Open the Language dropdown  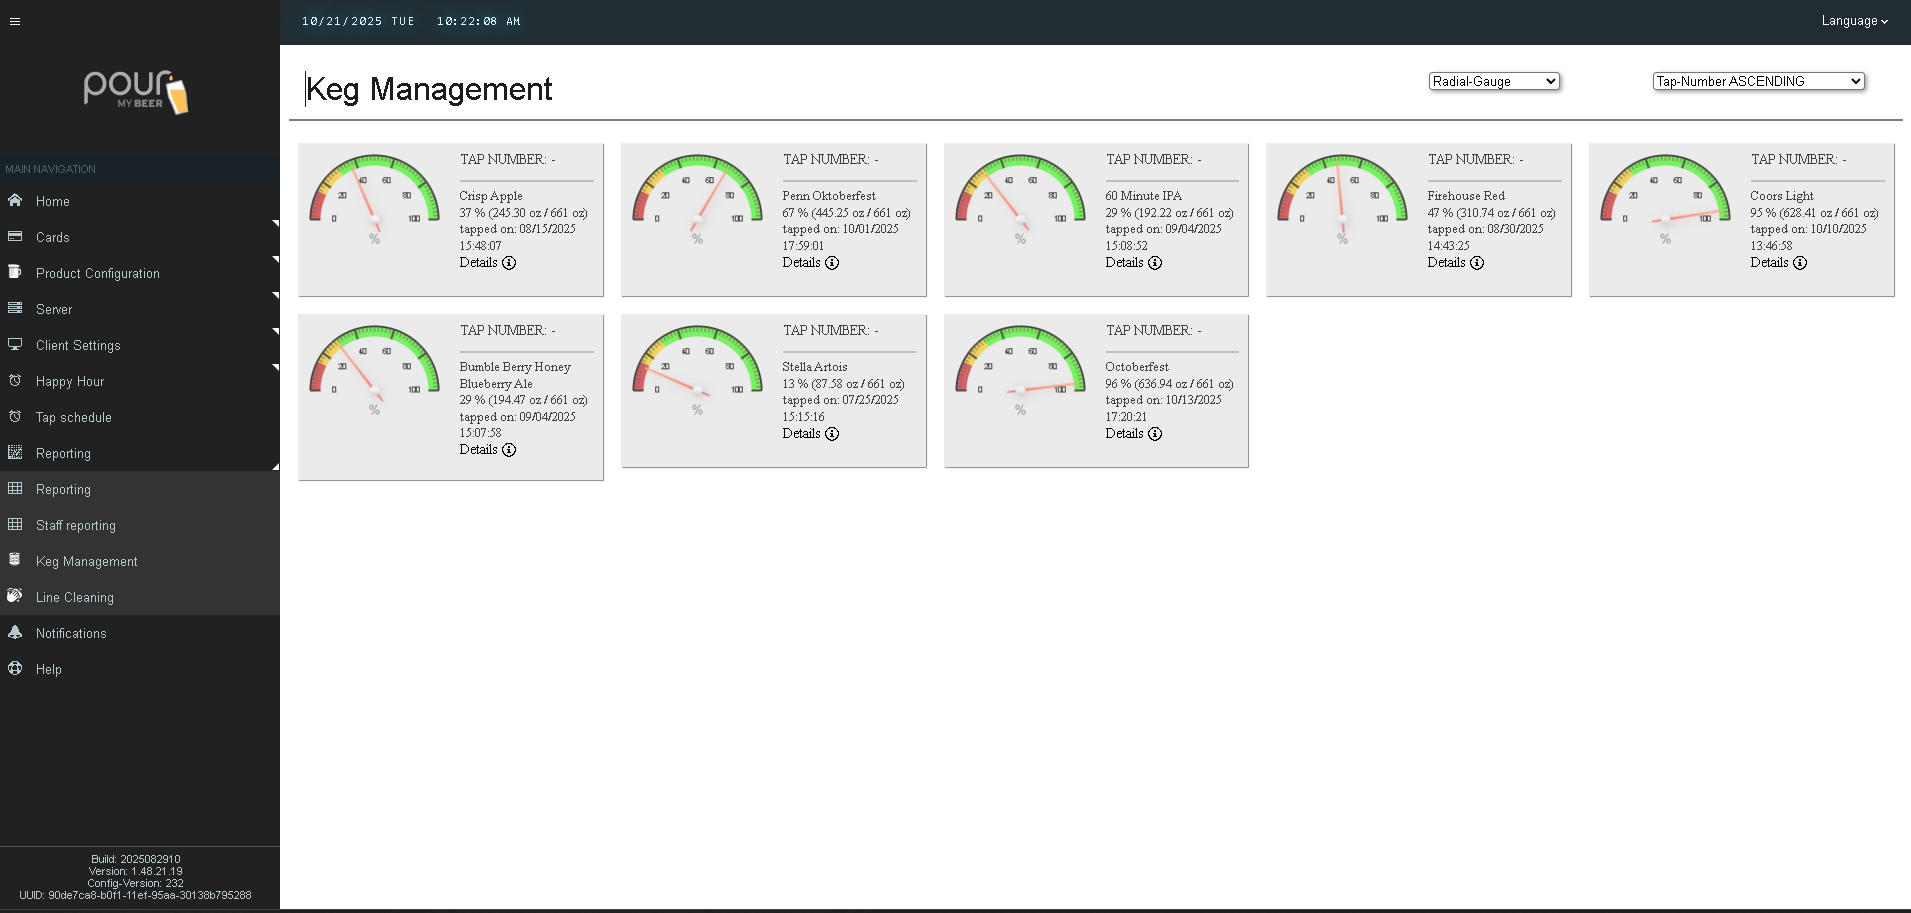1854,21
